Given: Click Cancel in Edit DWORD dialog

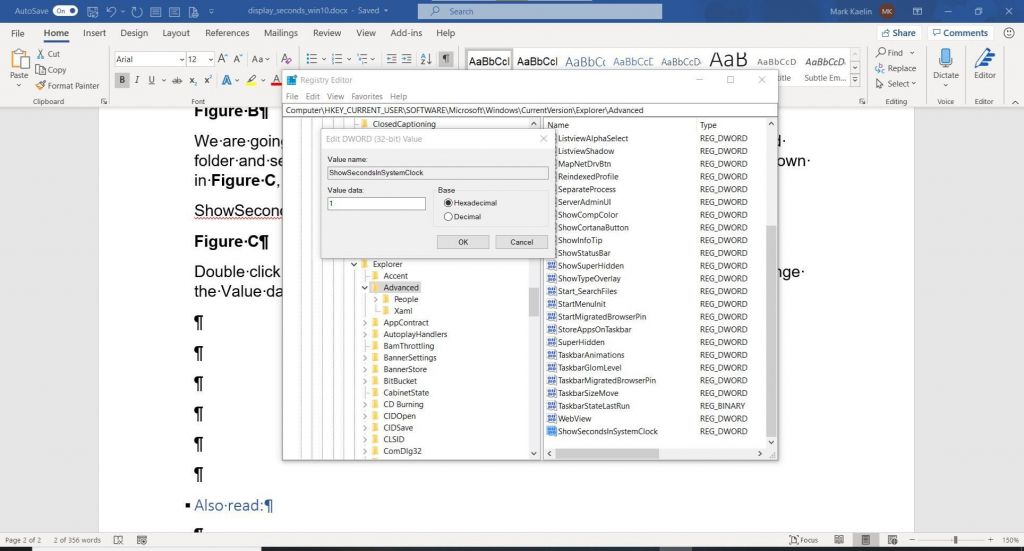Looking at the screenshot, I should (521, 242).
